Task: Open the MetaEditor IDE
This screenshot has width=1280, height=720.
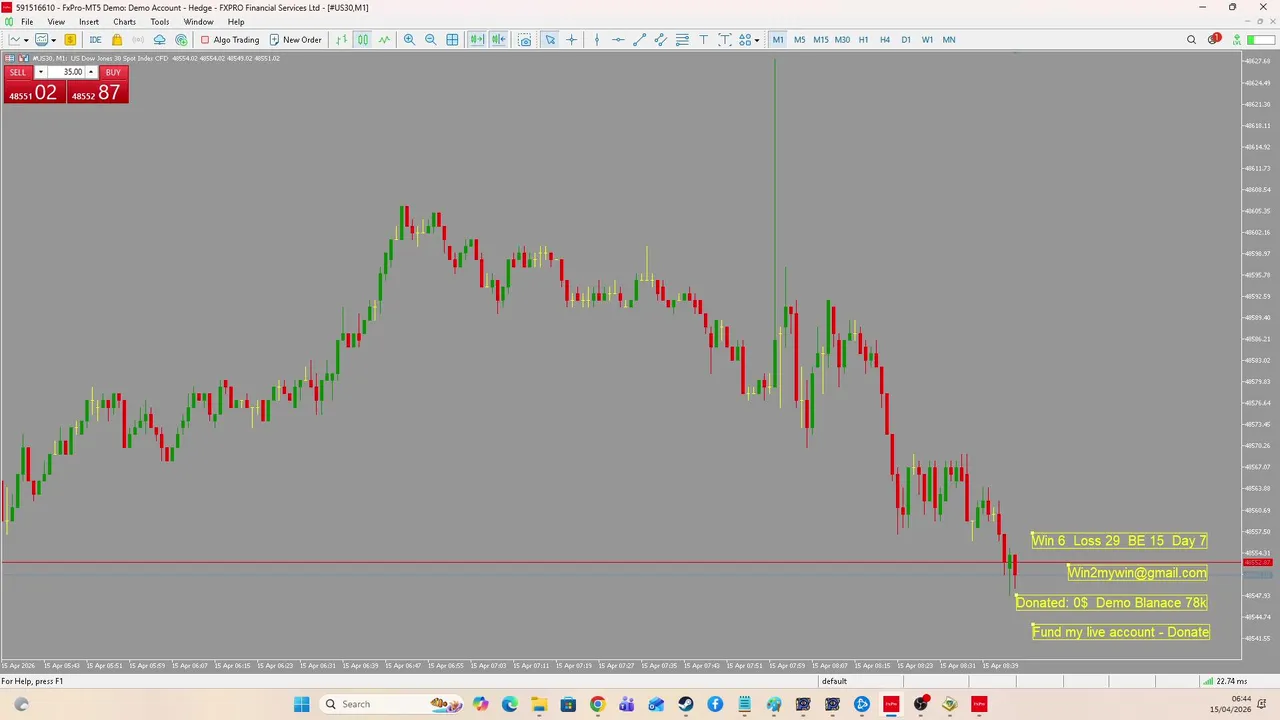Action: coord(95,40)
